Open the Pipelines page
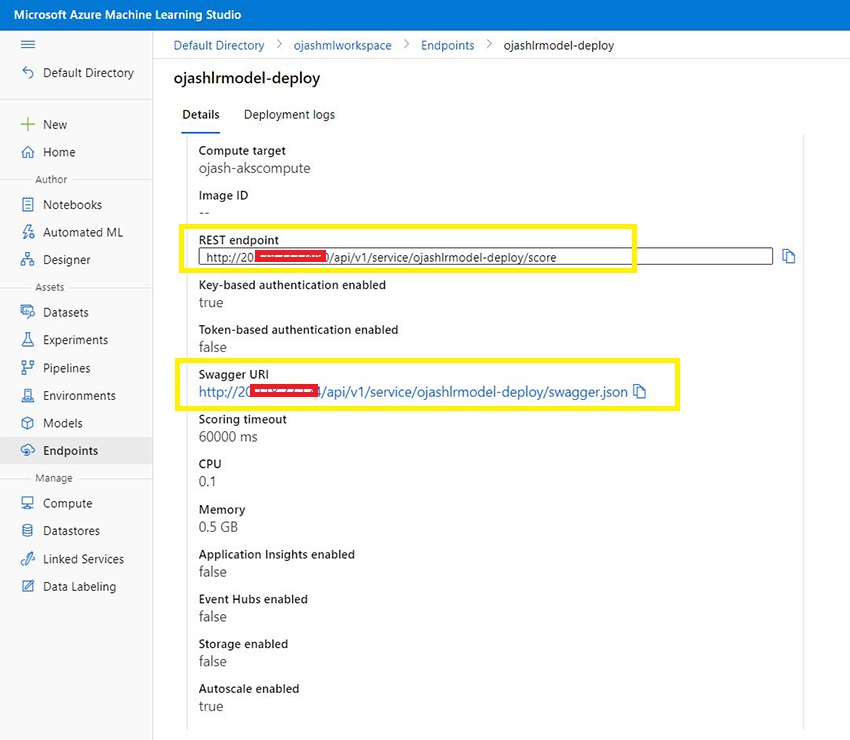 coord(67,368)
